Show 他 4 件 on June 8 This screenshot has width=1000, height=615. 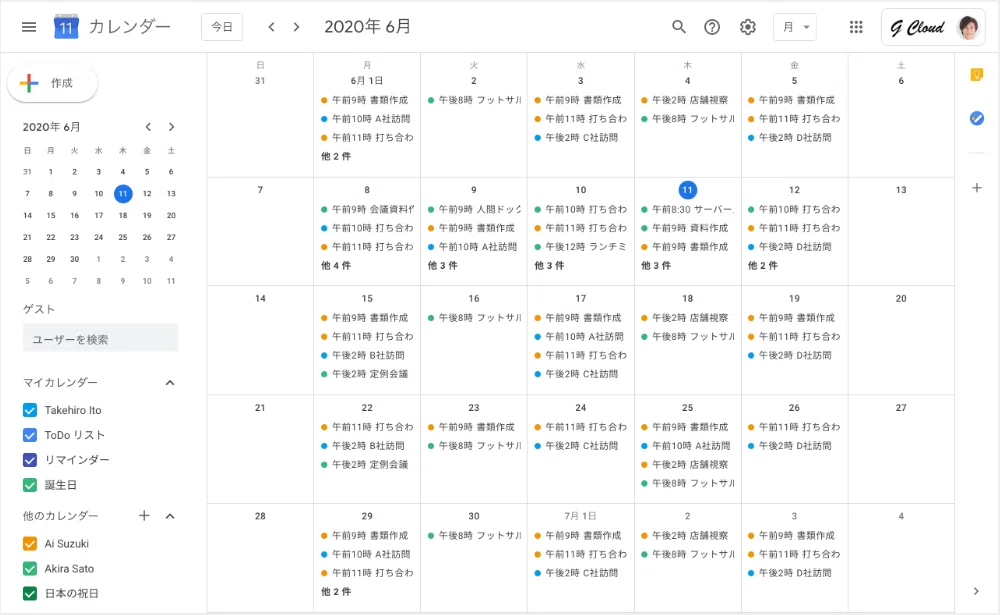(x=336, y=265)
